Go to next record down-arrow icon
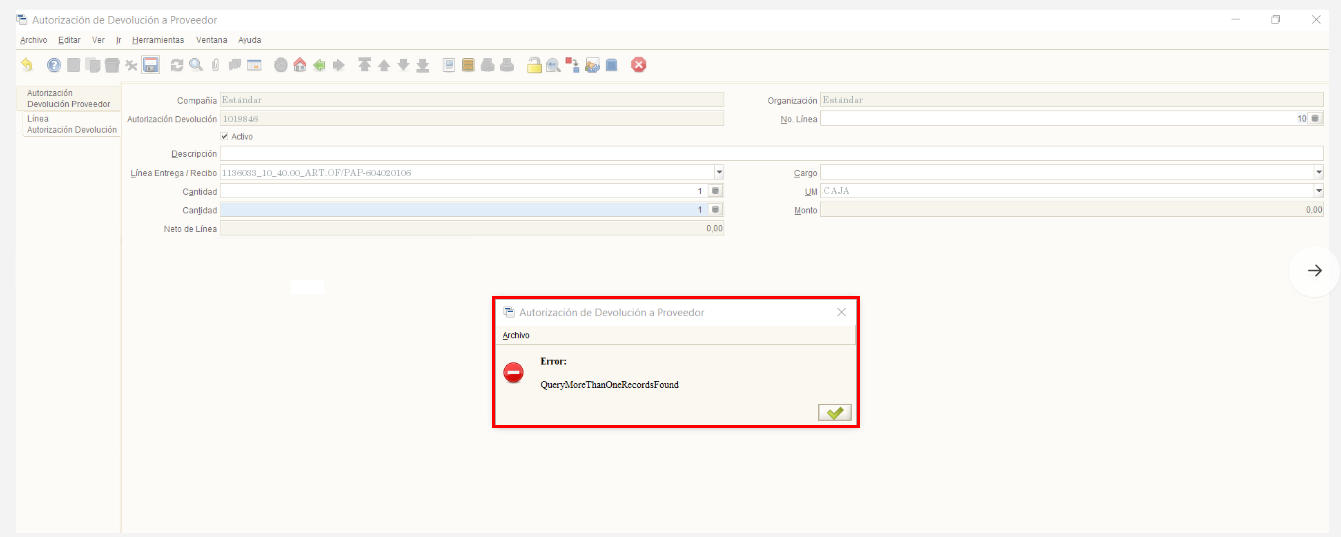Viewport: 1341px width, 537px height. pos(403,65)
